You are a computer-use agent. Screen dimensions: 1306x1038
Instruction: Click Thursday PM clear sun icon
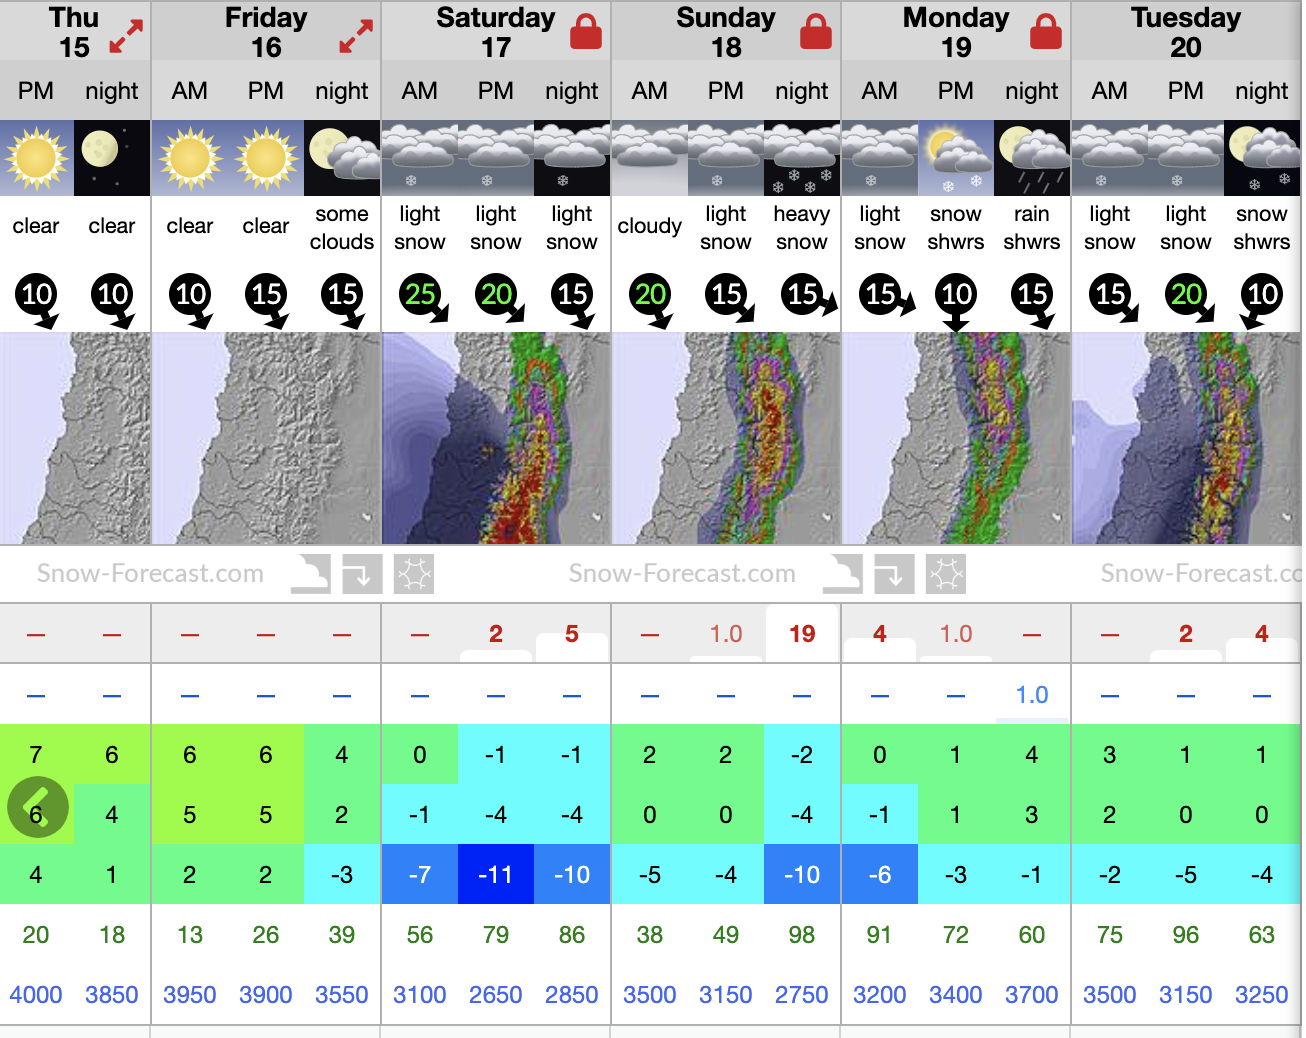[37, 158]
